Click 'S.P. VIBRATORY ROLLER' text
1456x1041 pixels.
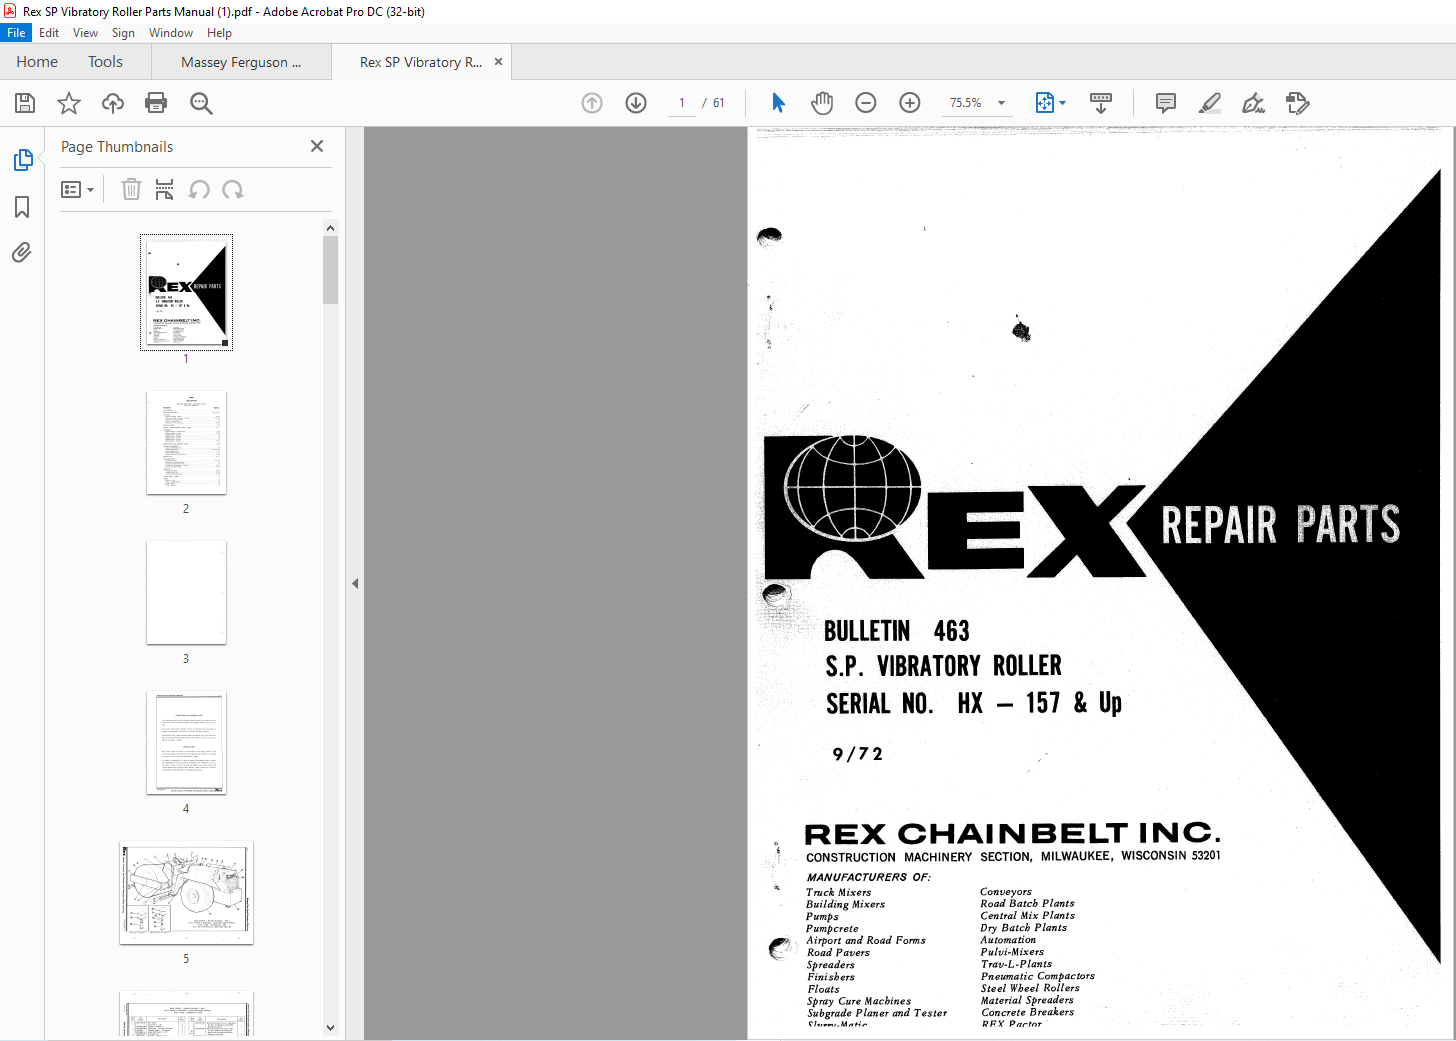(x=943, y=666)
